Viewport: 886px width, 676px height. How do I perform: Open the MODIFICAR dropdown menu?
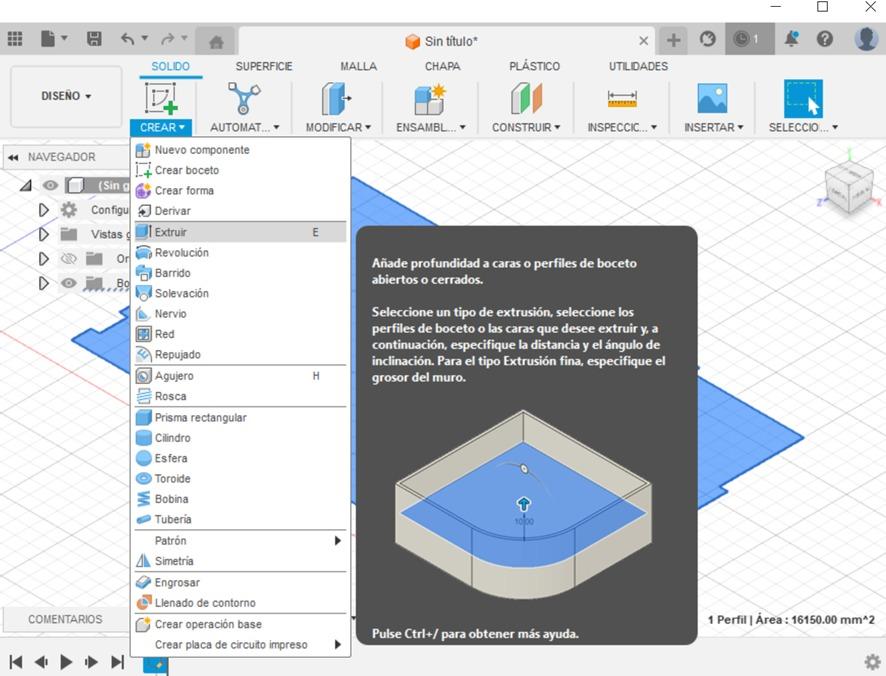tap(338, 128)
